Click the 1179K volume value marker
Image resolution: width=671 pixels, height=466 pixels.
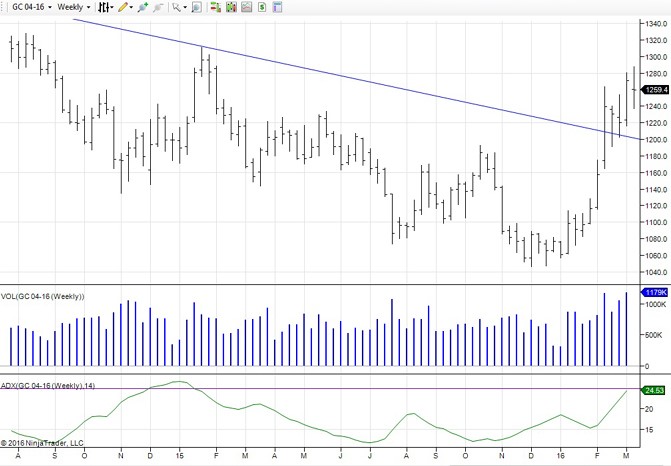655,292
